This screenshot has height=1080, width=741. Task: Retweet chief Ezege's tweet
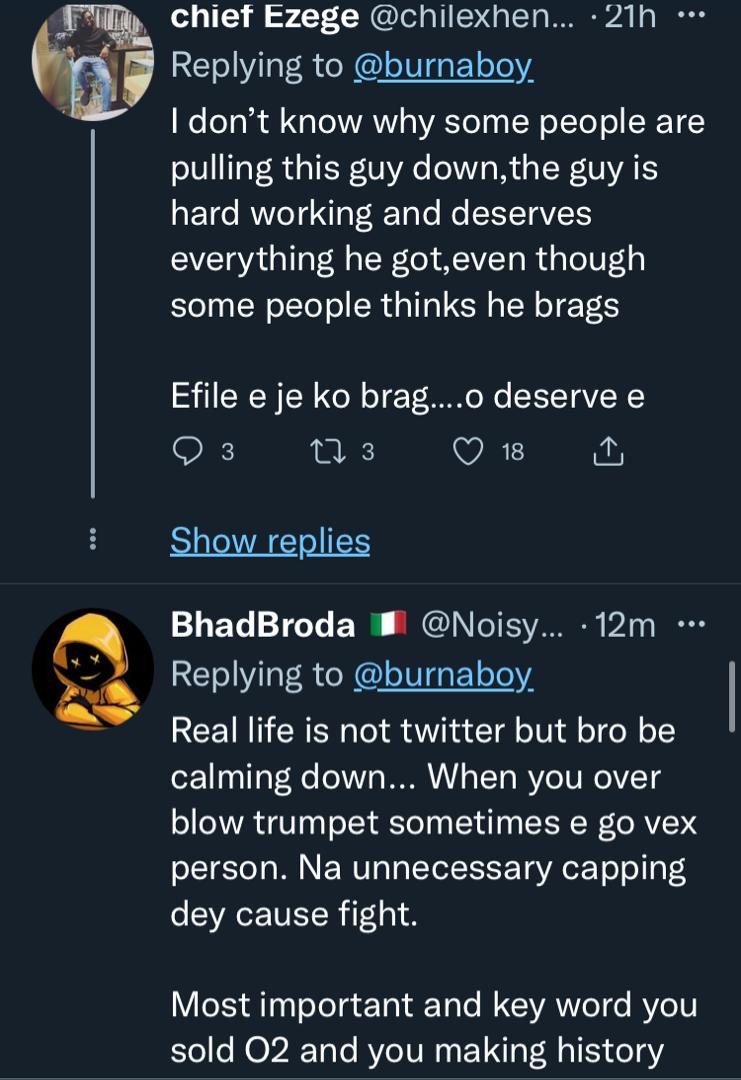pyautogui.click(x=329, y=453)
